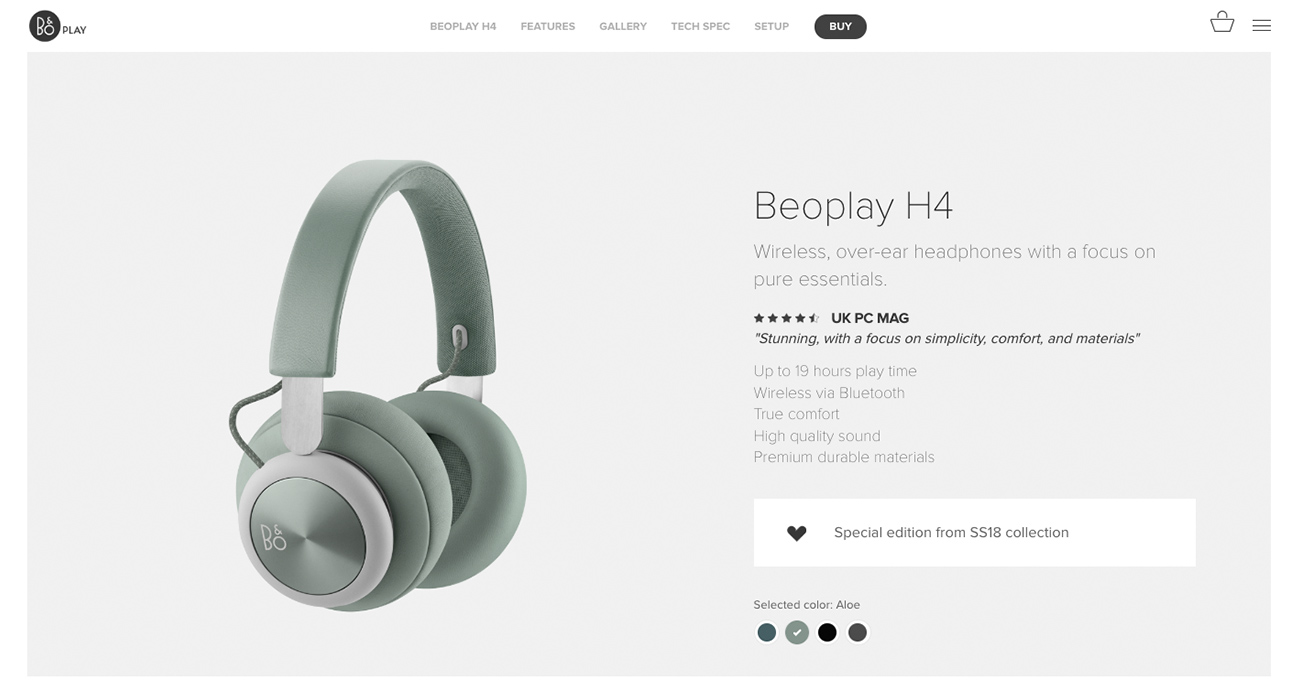Click the Beoplay H4 product heading
Screen dimensions: 1290x700
pyautogui.click(x=853, y=206)
